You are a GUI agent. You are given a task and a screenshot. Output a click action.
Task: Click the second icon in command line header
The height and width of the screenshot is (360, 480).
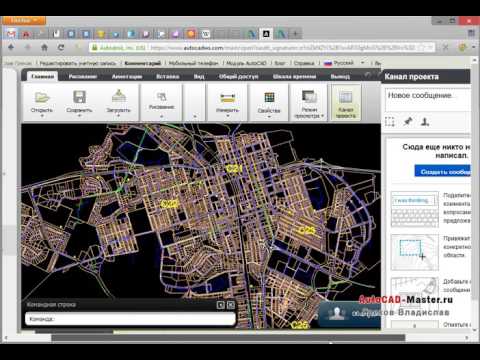[231, 305]
